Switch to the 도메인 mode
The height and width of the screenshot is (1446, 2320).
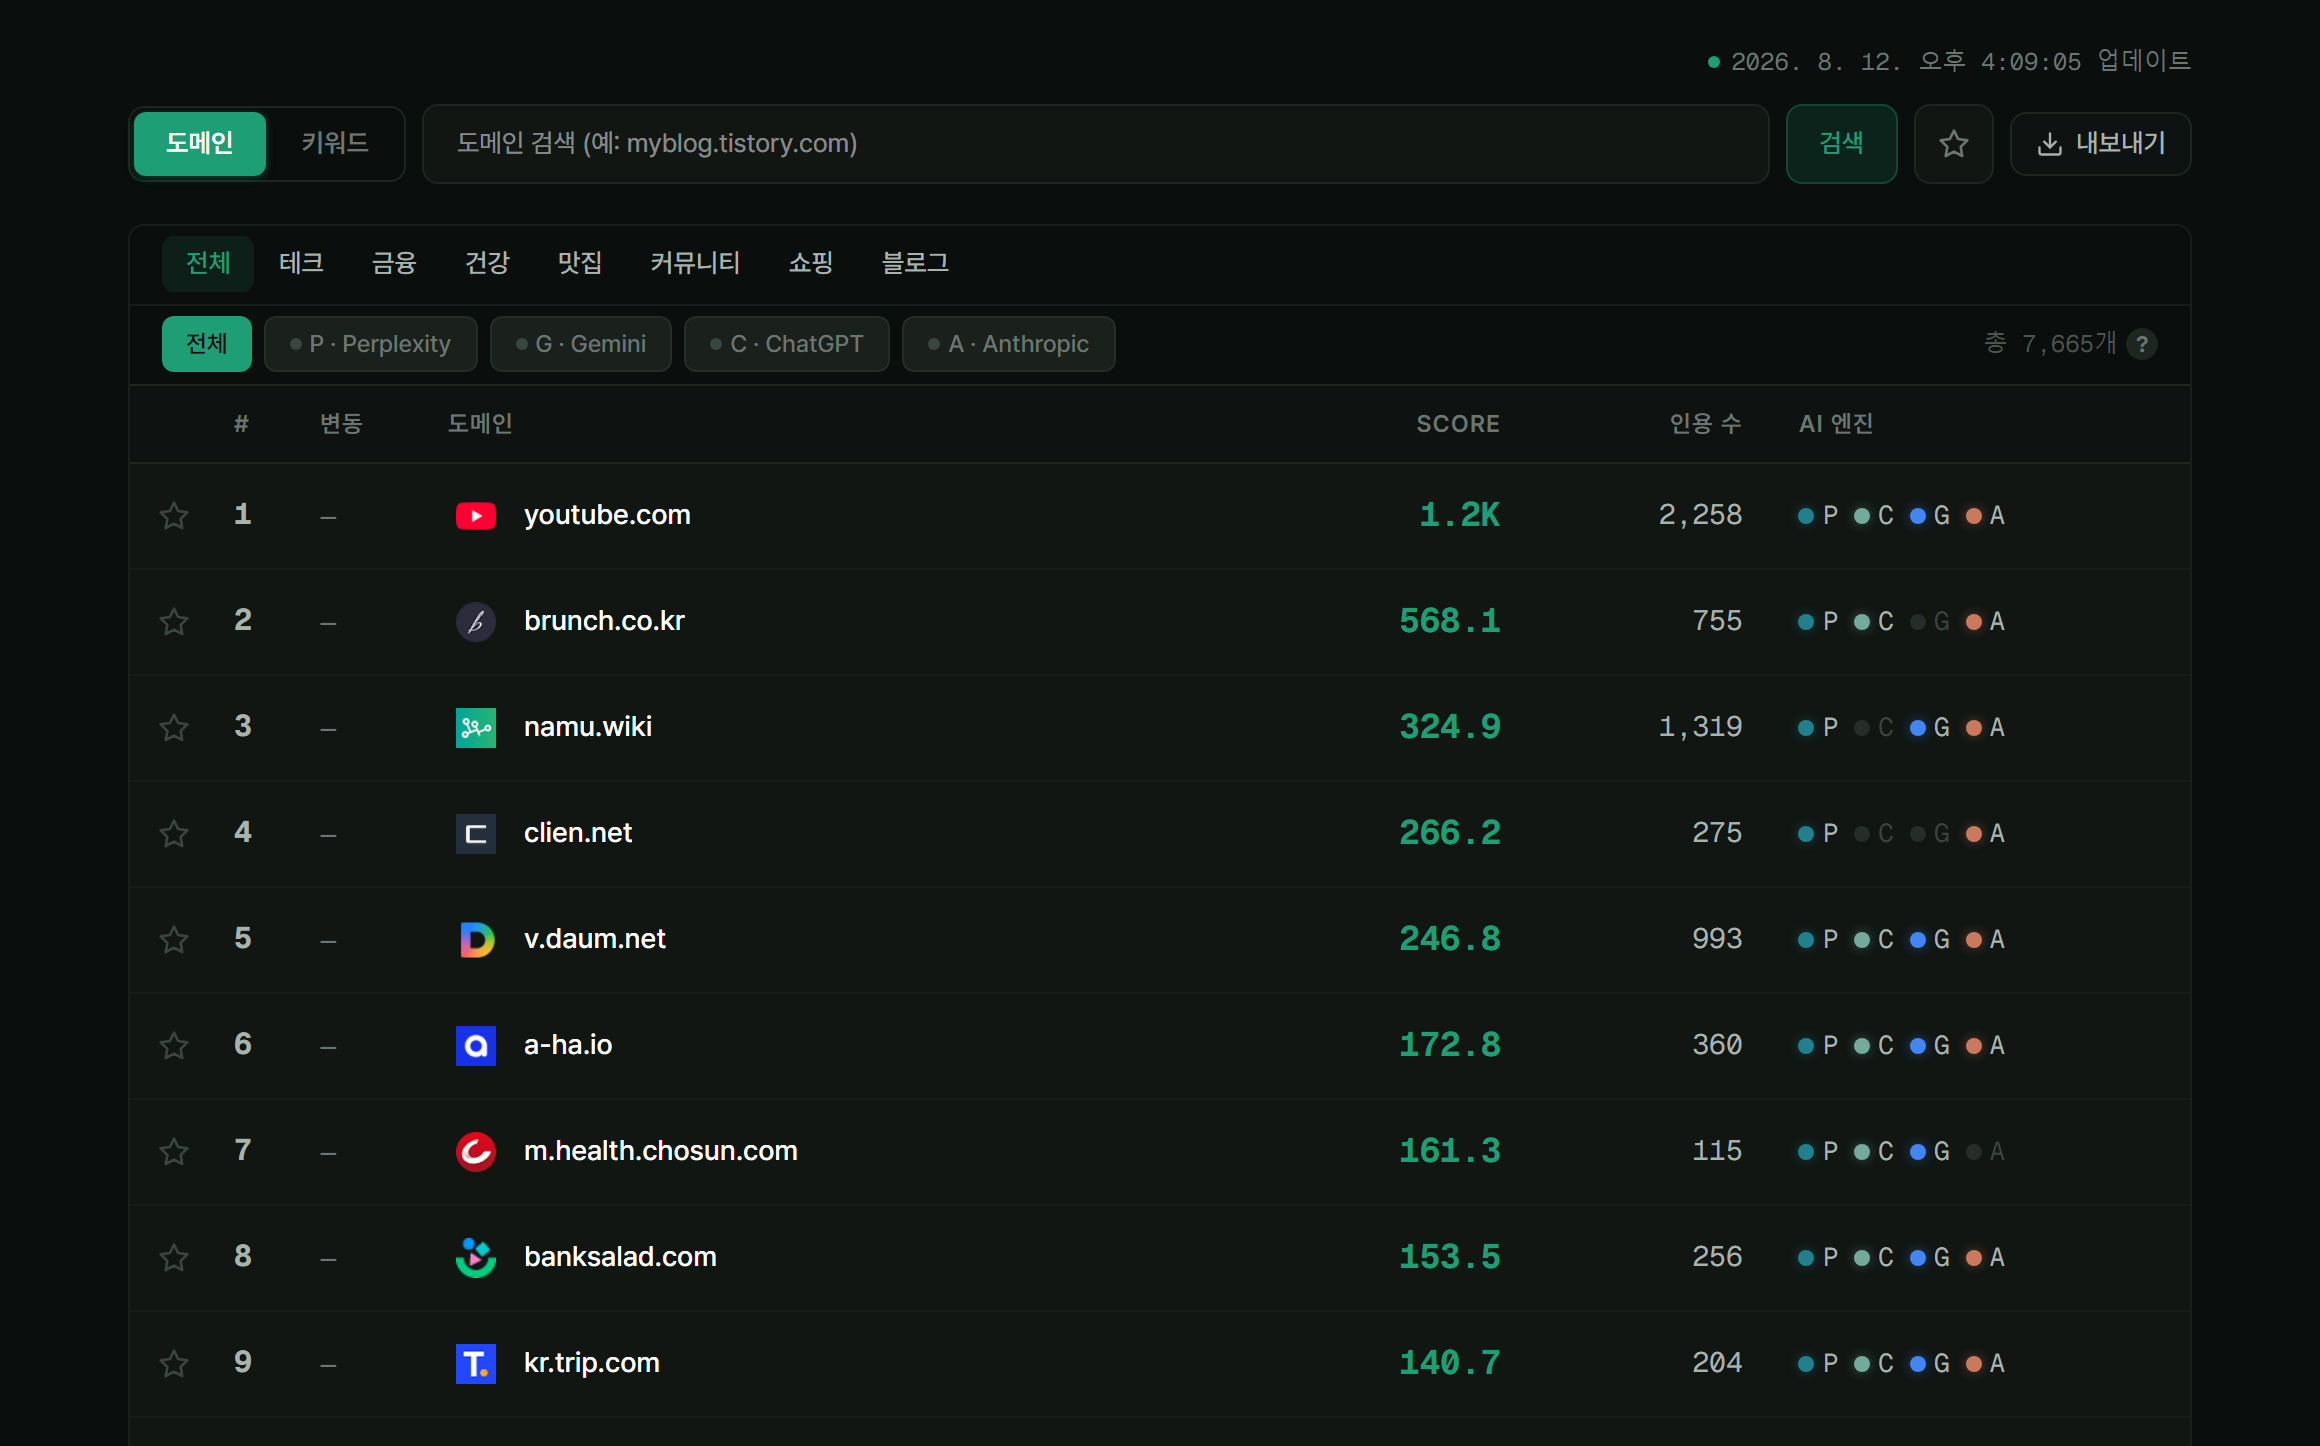coord(200,144)
